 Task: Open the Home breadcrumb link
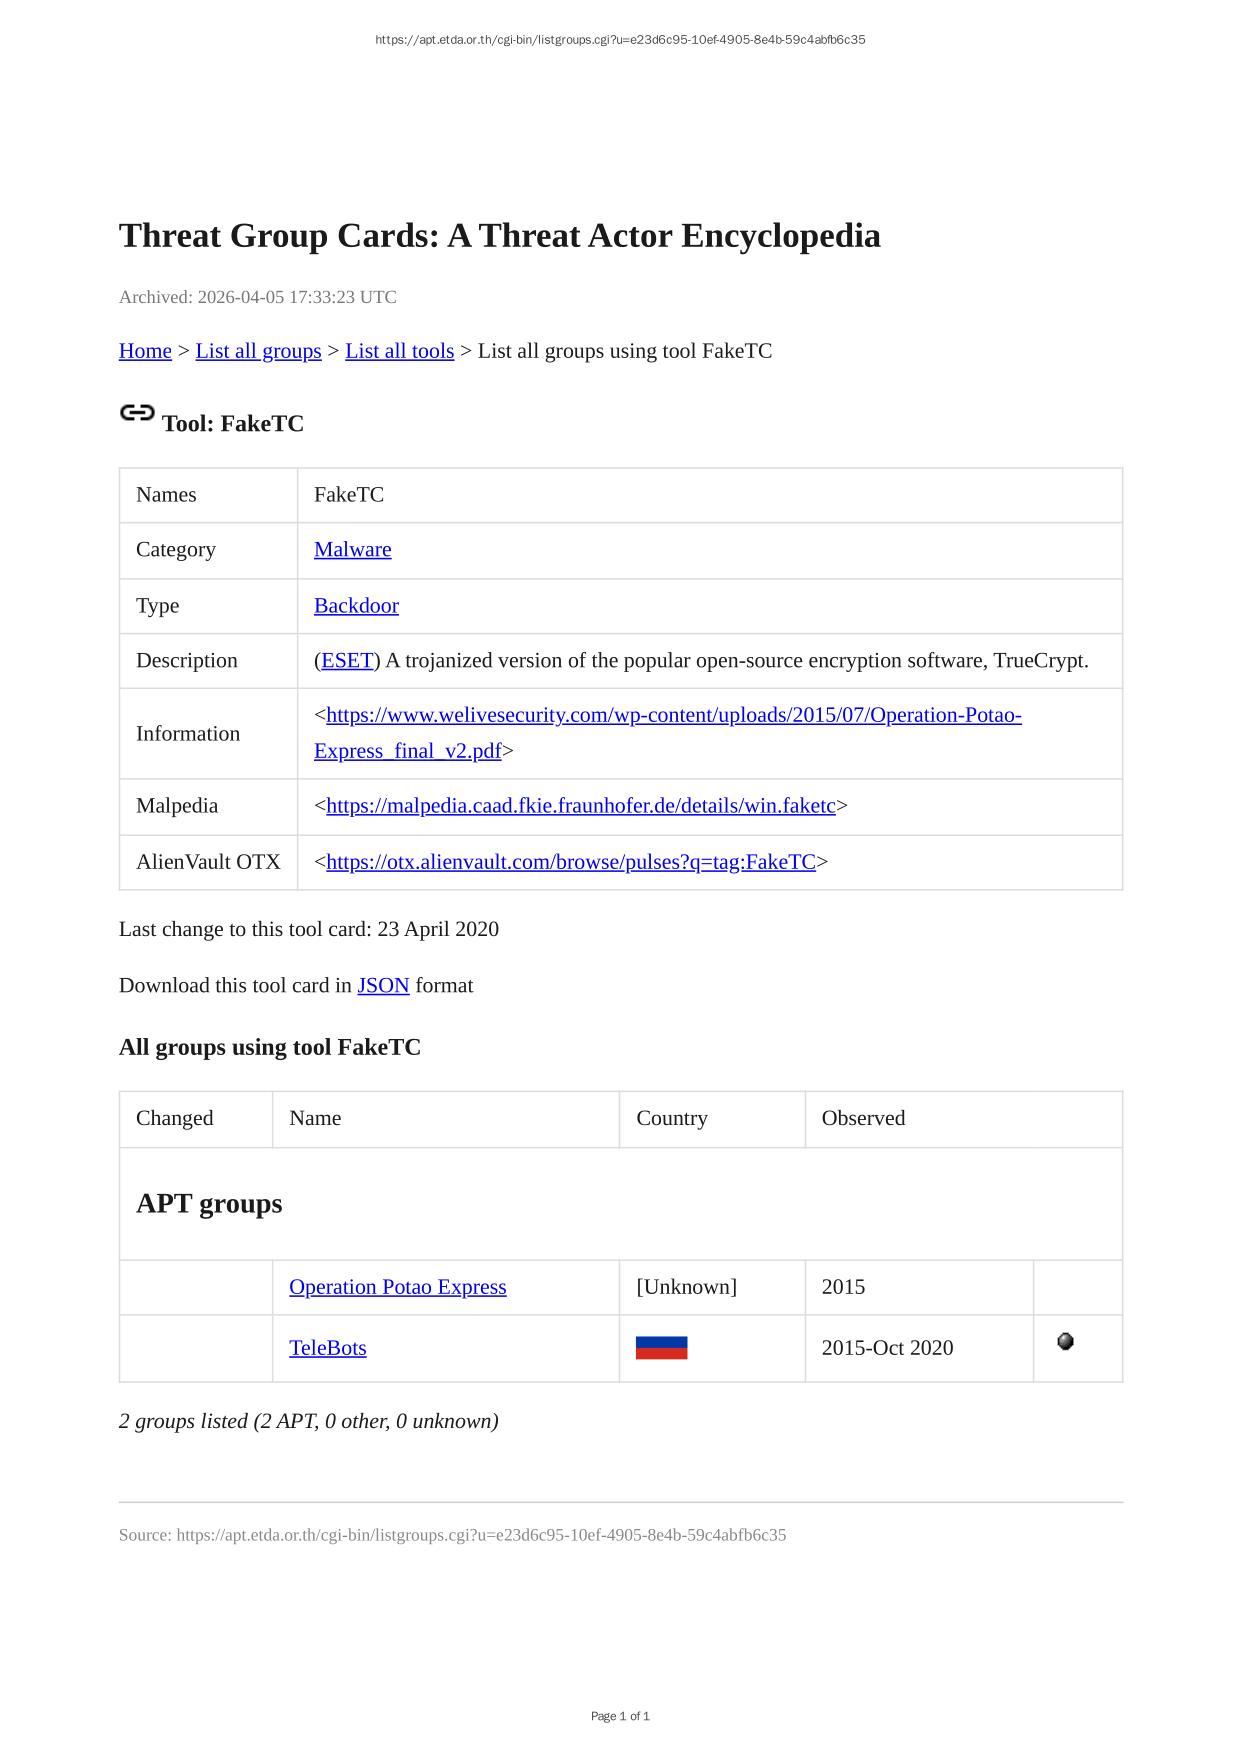coord(145,351)
